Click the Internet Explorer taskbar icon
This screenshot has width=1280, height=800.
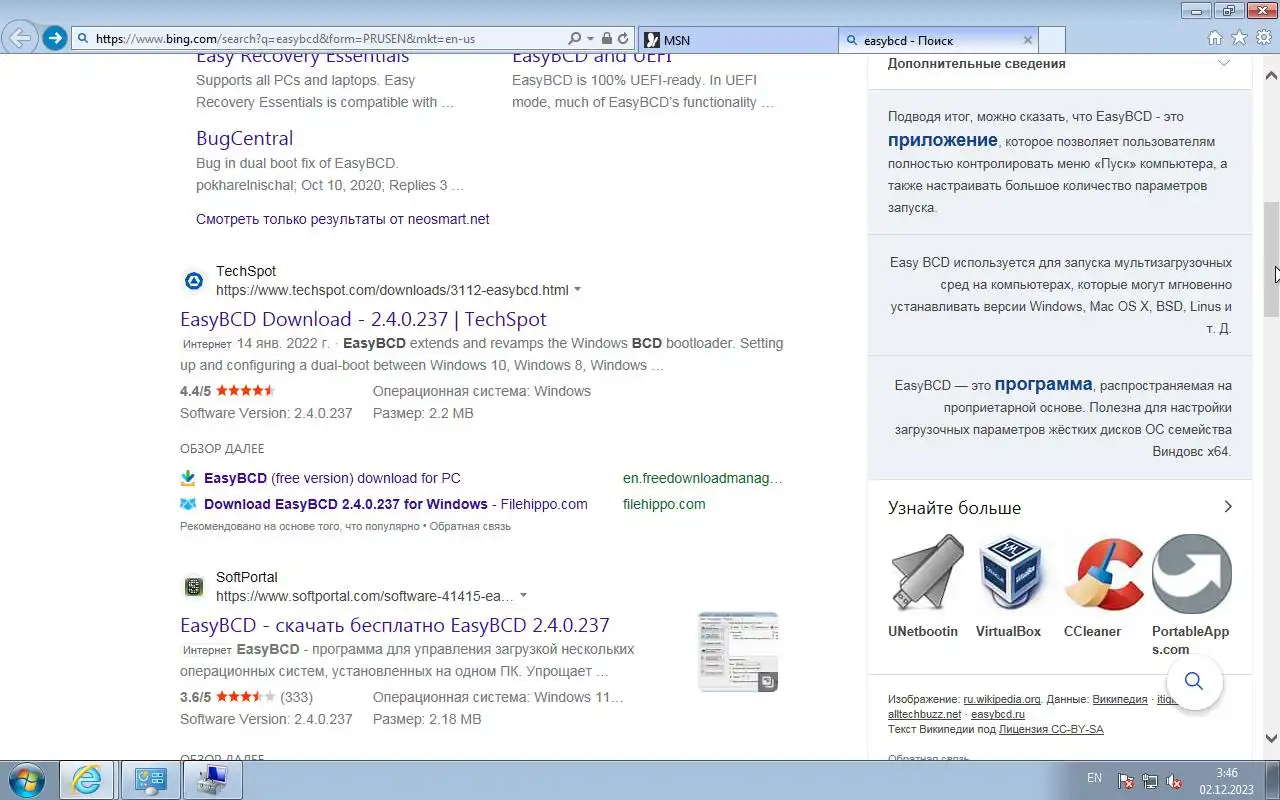point(87,780)
